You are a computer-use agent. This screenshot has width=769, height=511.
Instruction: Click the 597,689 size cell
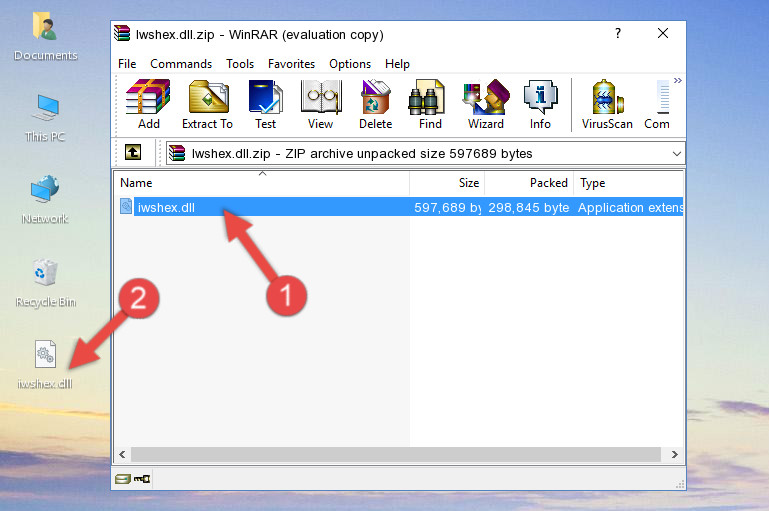447,207
